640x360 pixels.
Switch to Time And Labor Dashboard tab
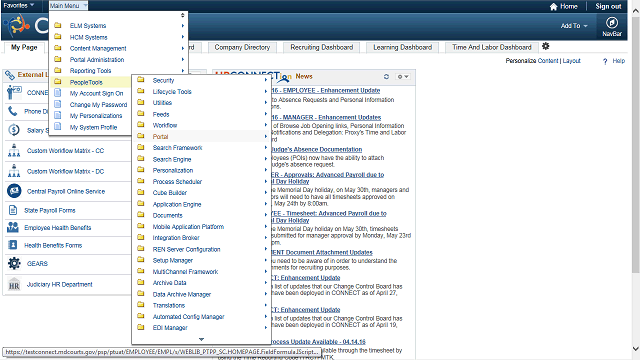pos(492,47)
